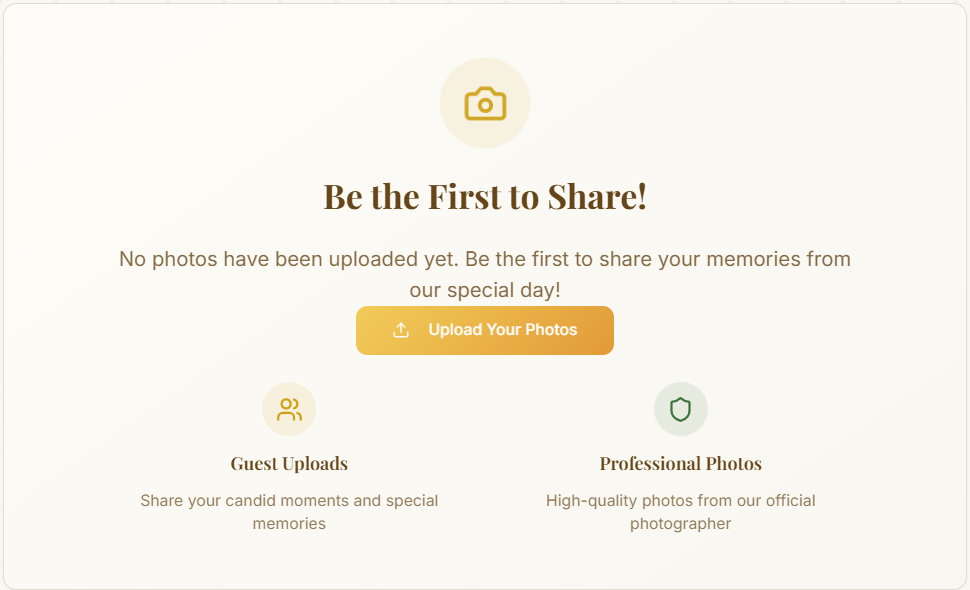Image resolution: width=970 pixels, height=590 pixels.
Task: Click the Professional Photos heading
Action: [x=681, y=464]
